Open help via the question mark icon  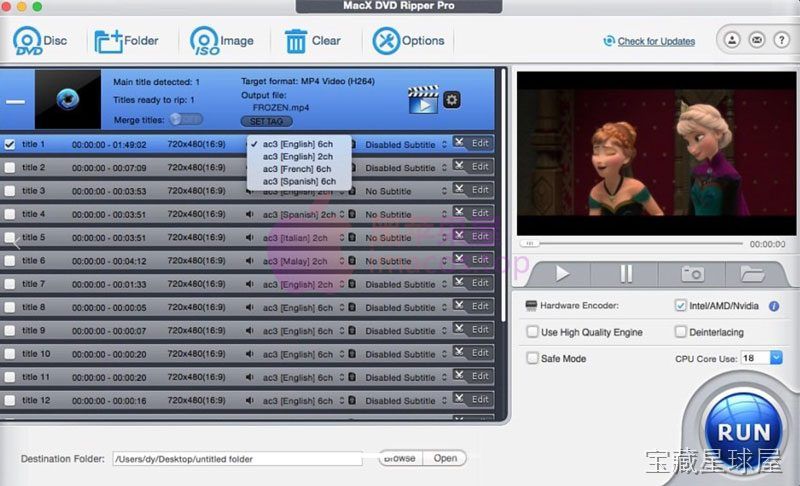pos(781,40)
